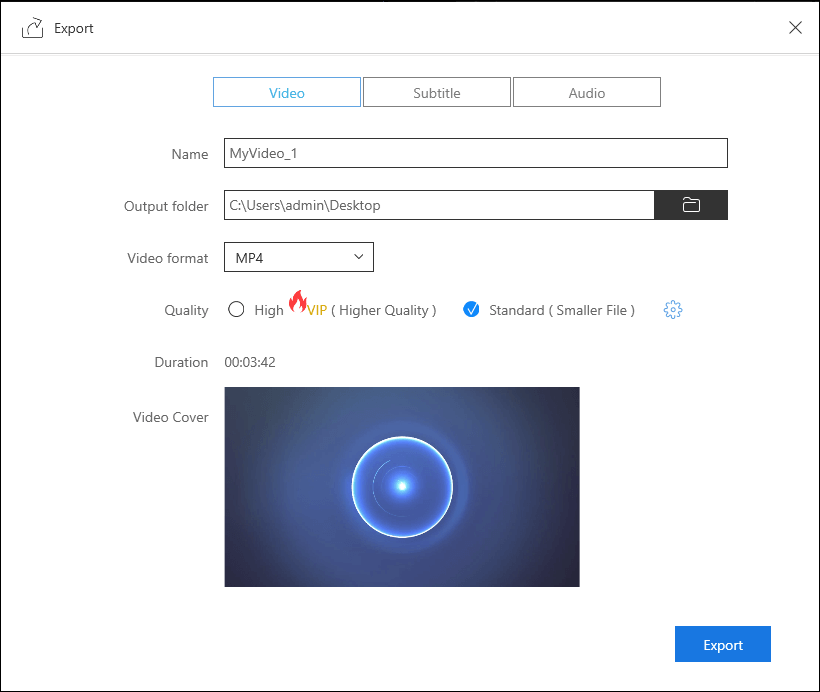Close the Export dialog with the X
The image size is (820, 692).
795,28
